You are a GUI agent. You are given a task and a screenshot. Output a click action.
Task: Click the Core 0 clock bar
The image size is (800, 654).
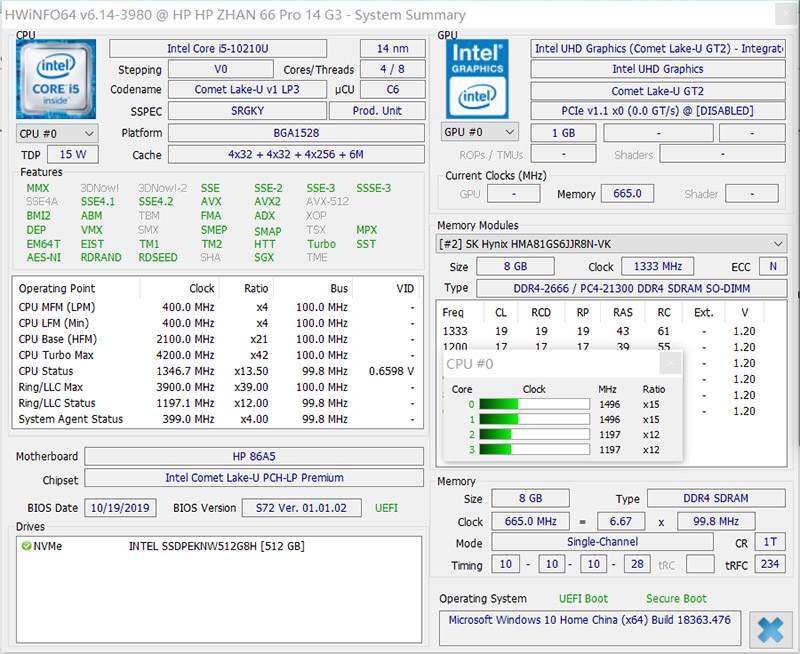pos(534,404)
